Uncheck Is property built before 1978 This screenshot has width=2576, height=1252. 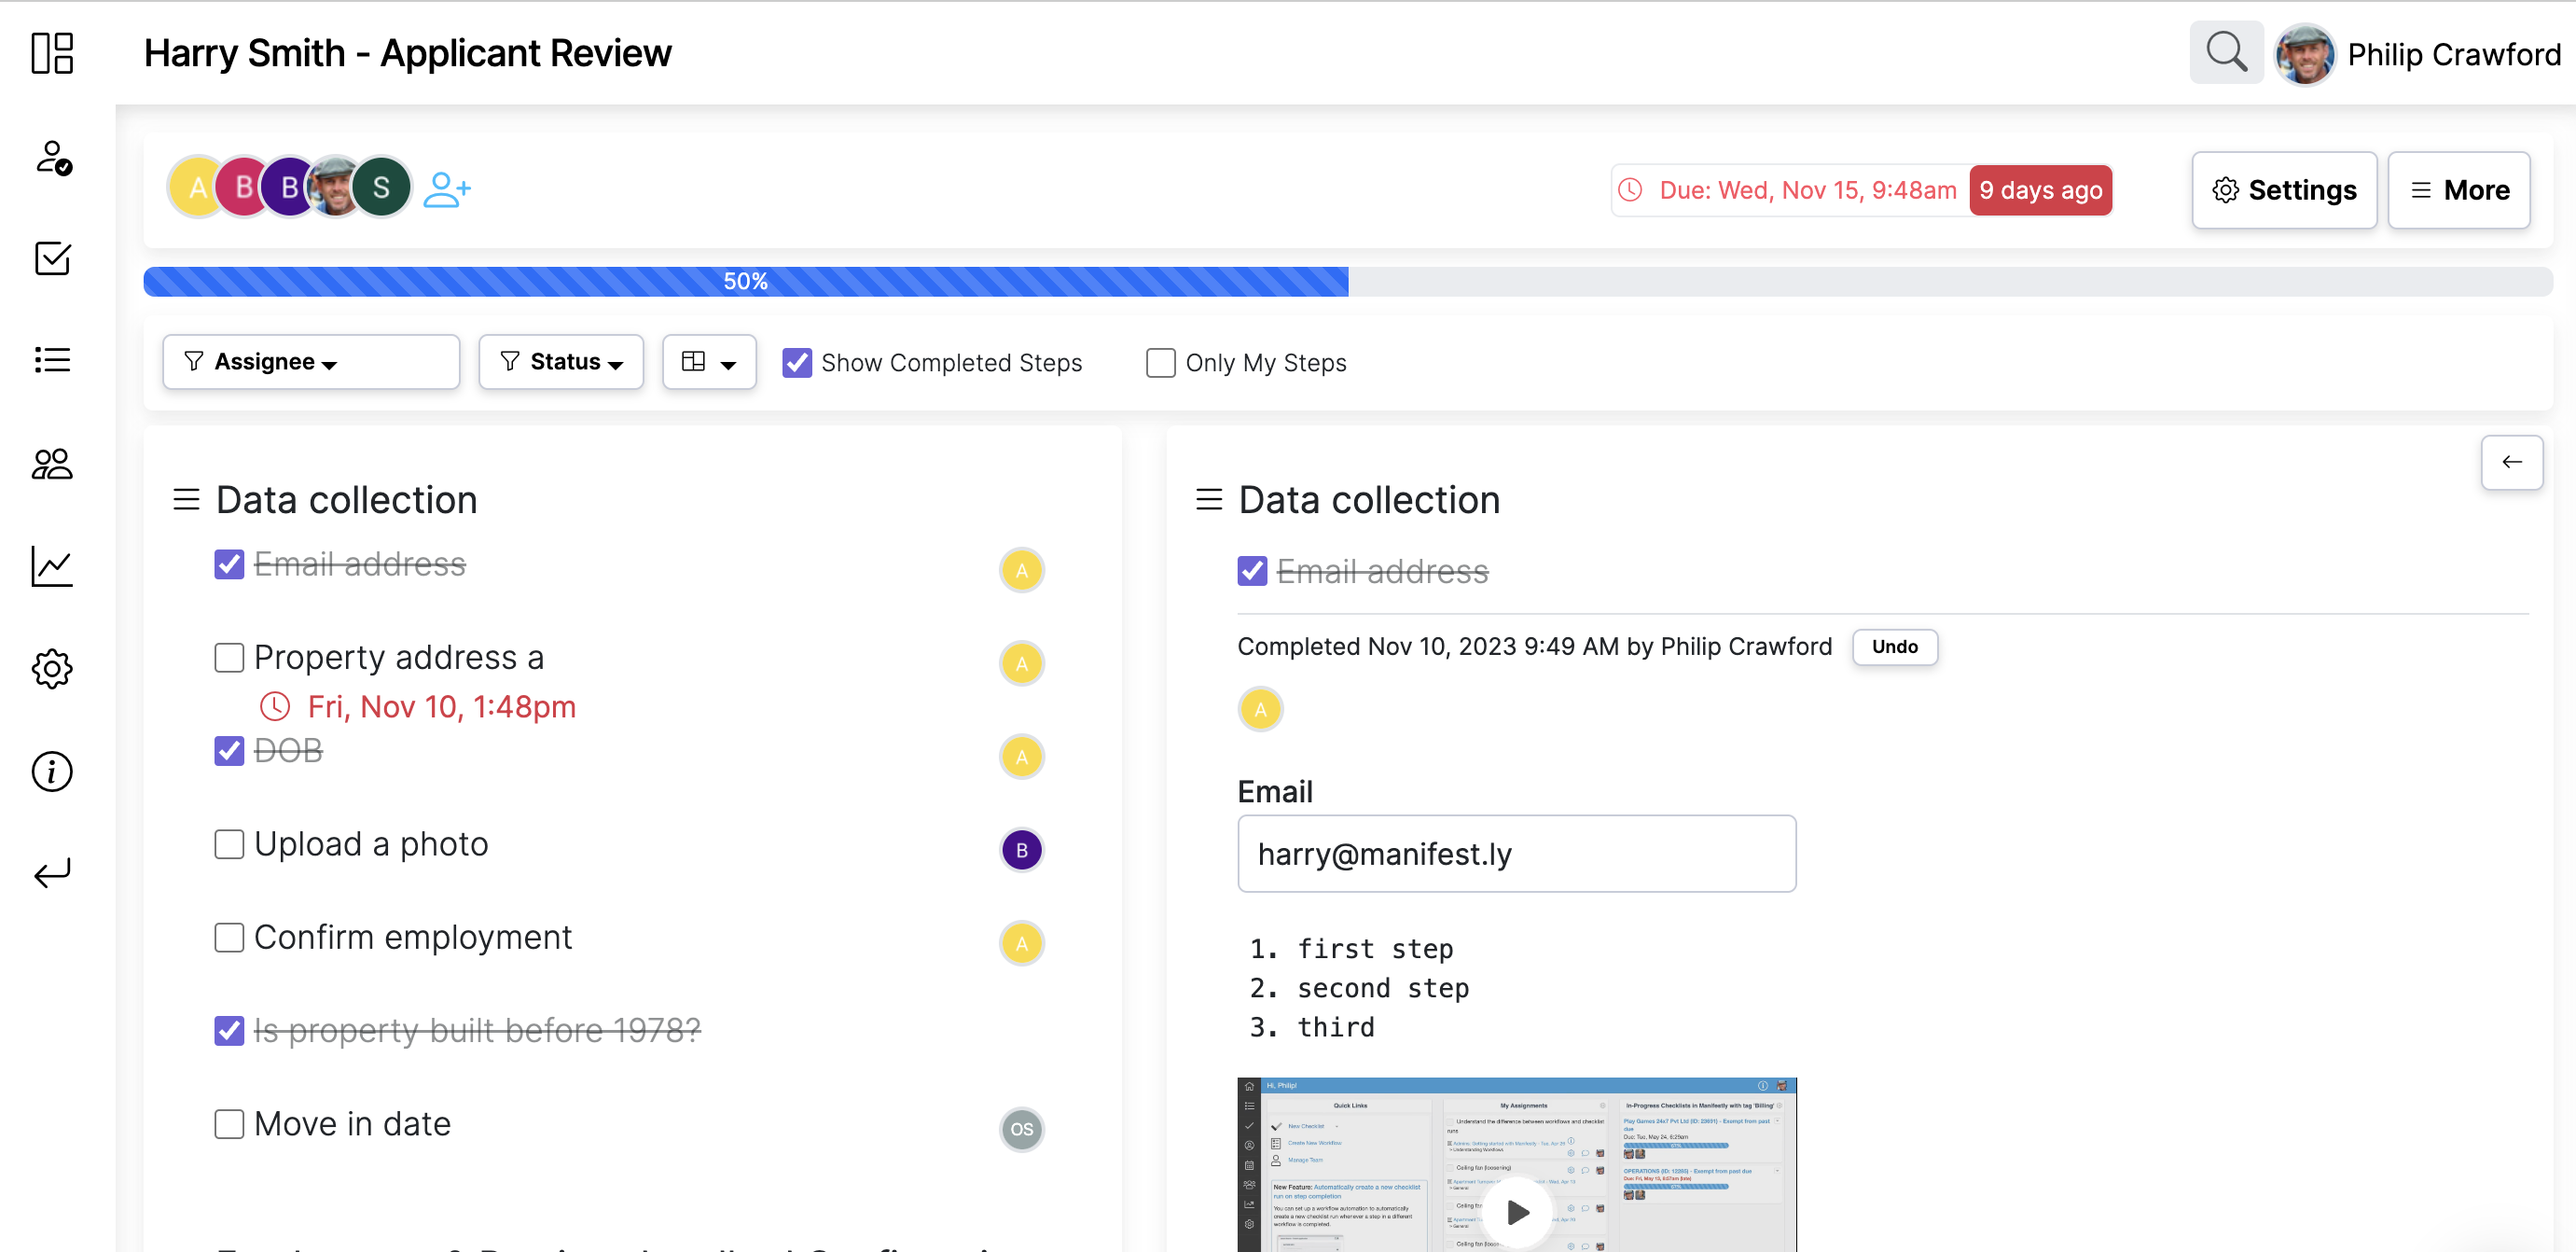point(229,1030)
